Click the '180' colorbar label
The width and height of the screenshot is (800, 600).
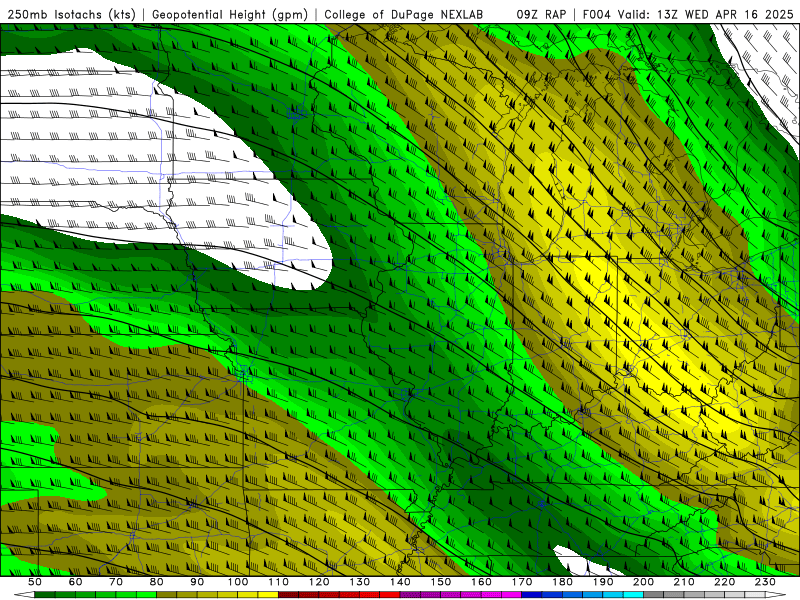point(563,582)
